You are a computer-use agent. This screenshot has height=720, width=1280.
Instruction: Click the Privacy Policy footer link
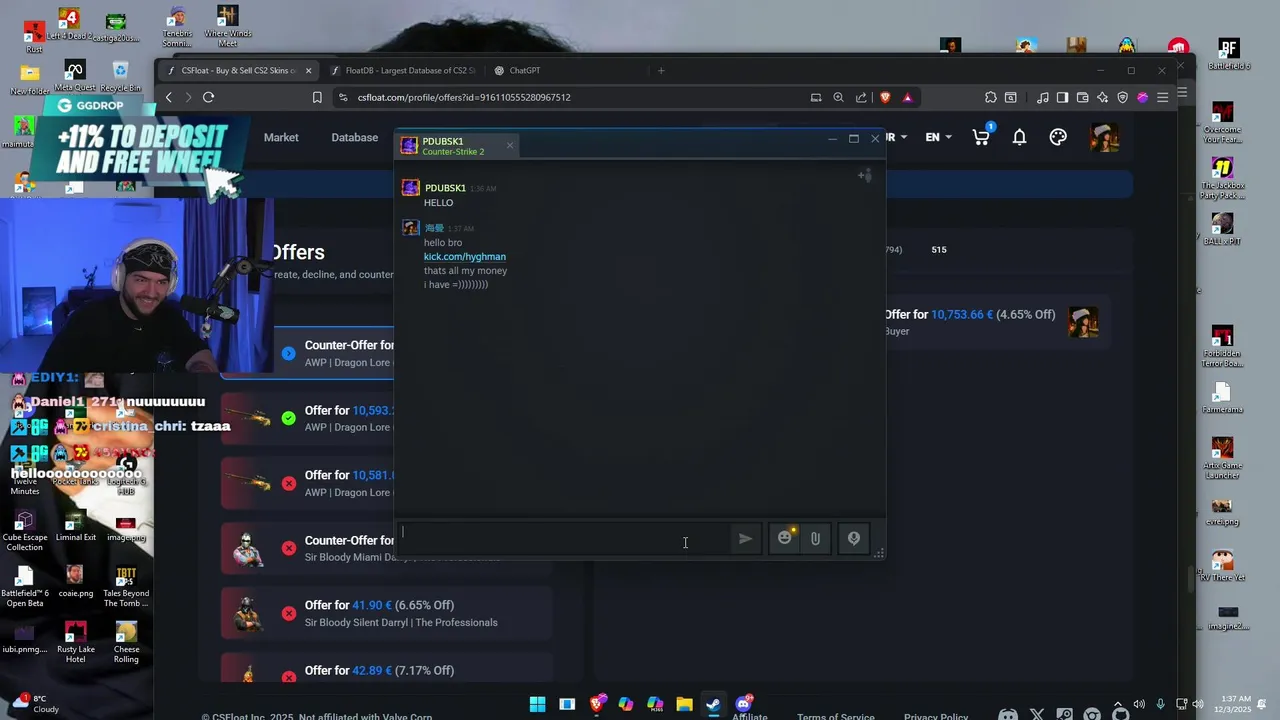(936, 716)
